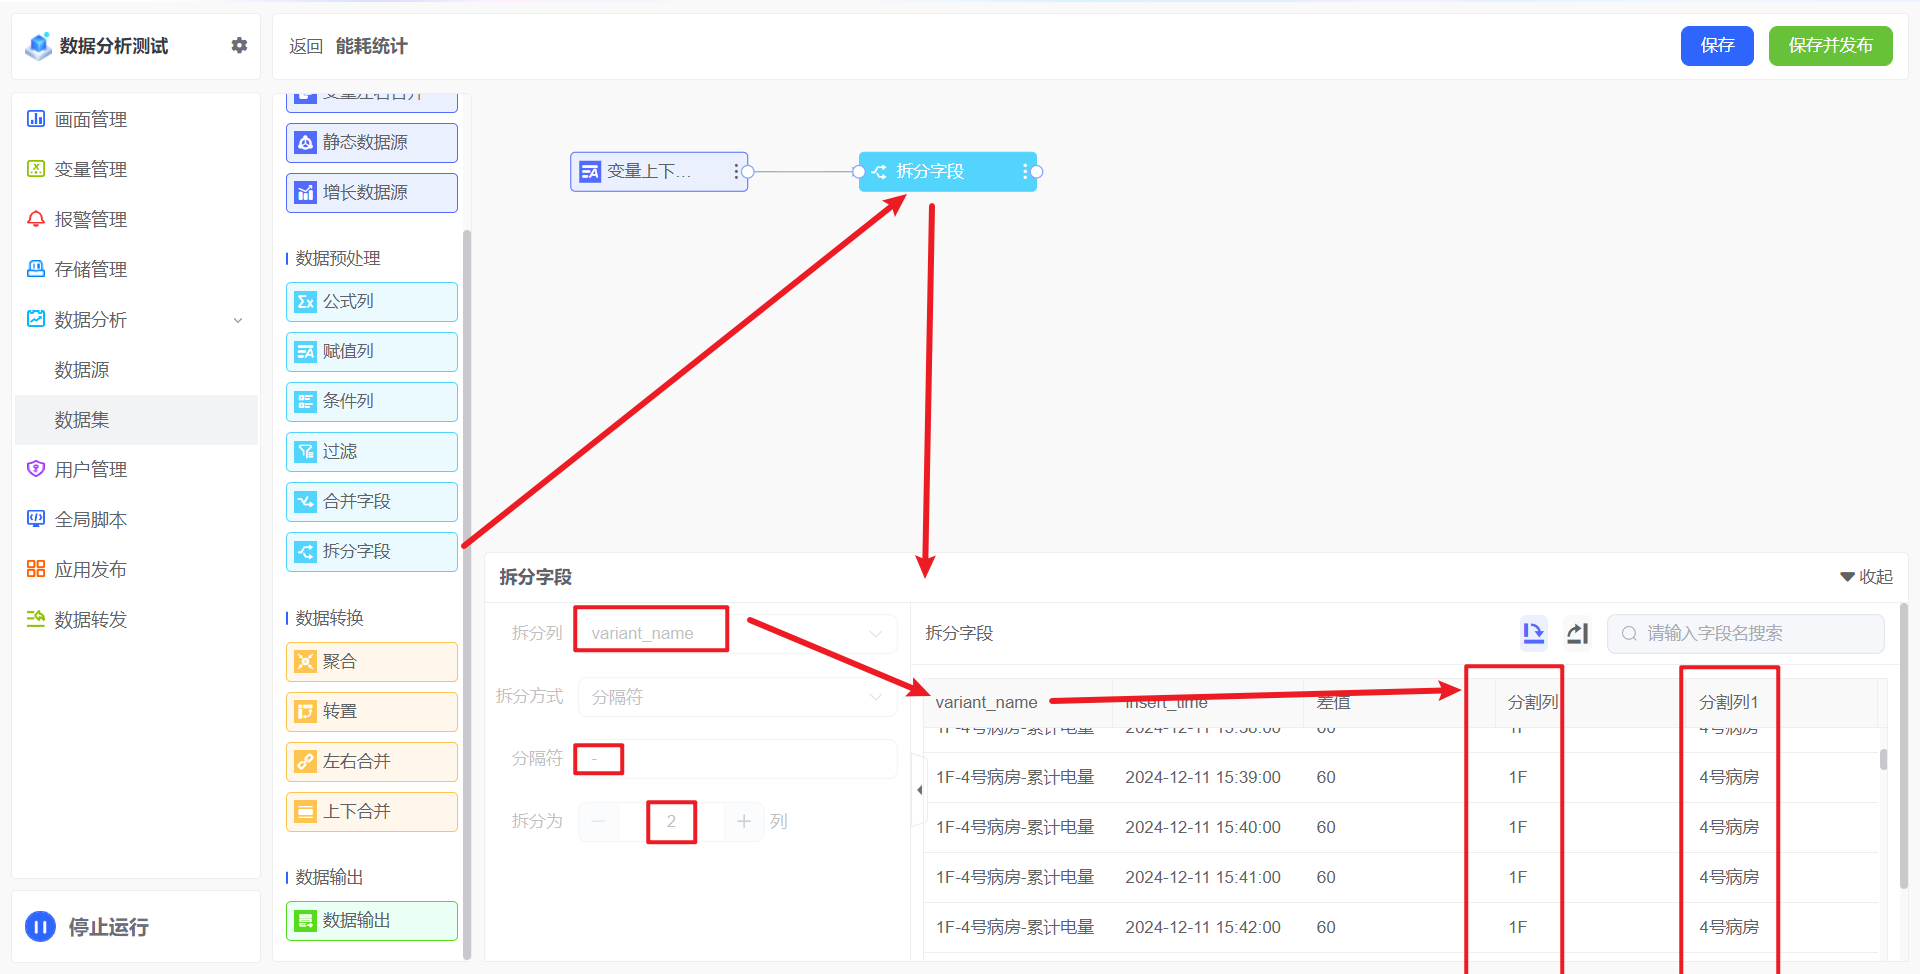Collapse the panel using 收起
This screenshot has width=1920, height=974.
(1866, 577)
